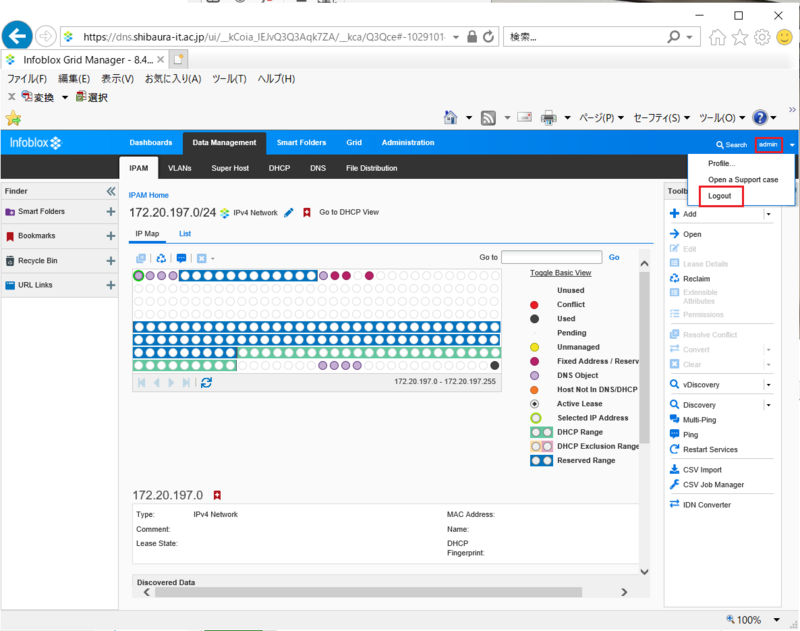Open the ファイル(F) browser menu
800x631 pixels.
27,79
